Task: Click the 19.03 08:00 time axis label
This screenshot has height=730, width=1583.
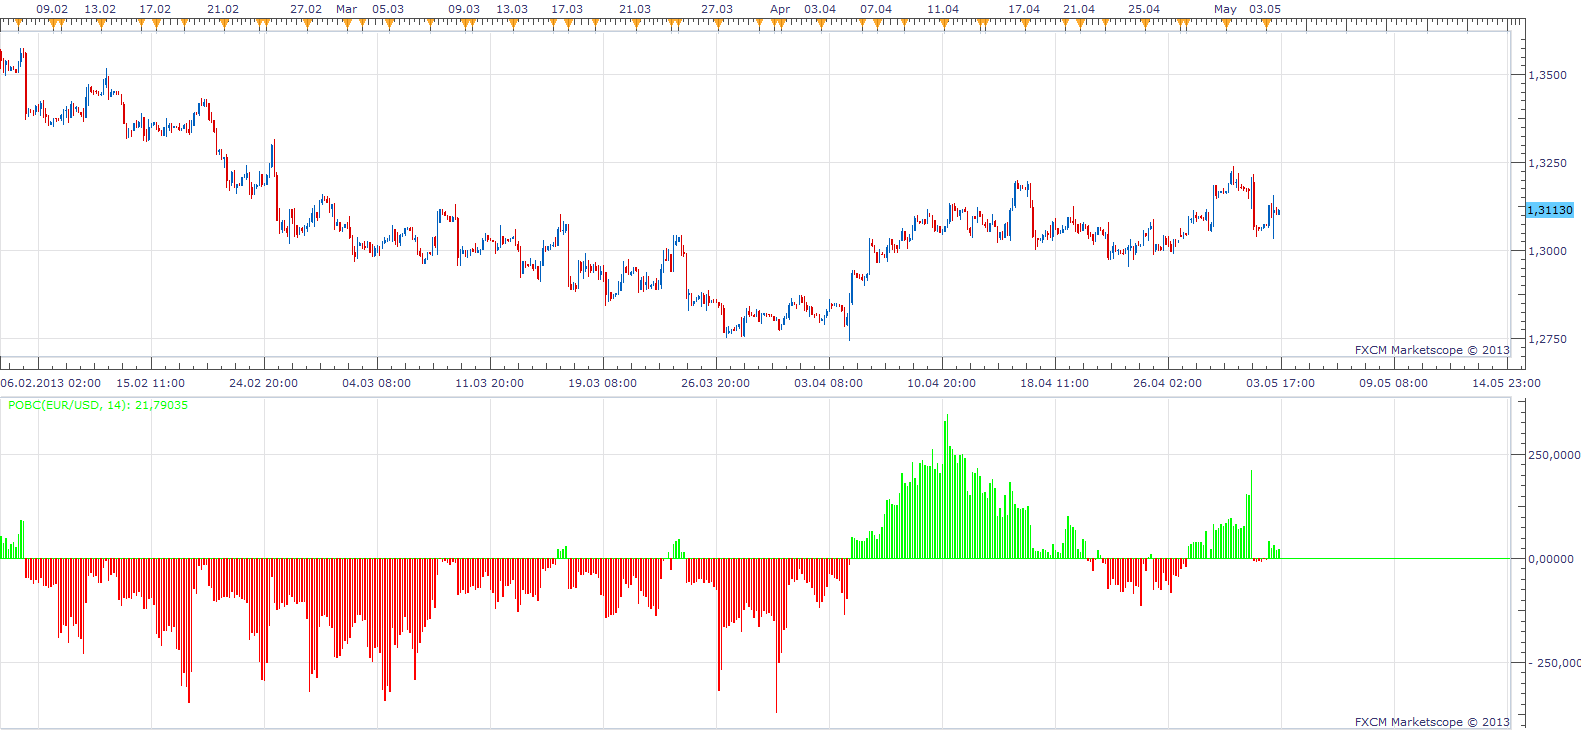Action: (x=603, y=383)
